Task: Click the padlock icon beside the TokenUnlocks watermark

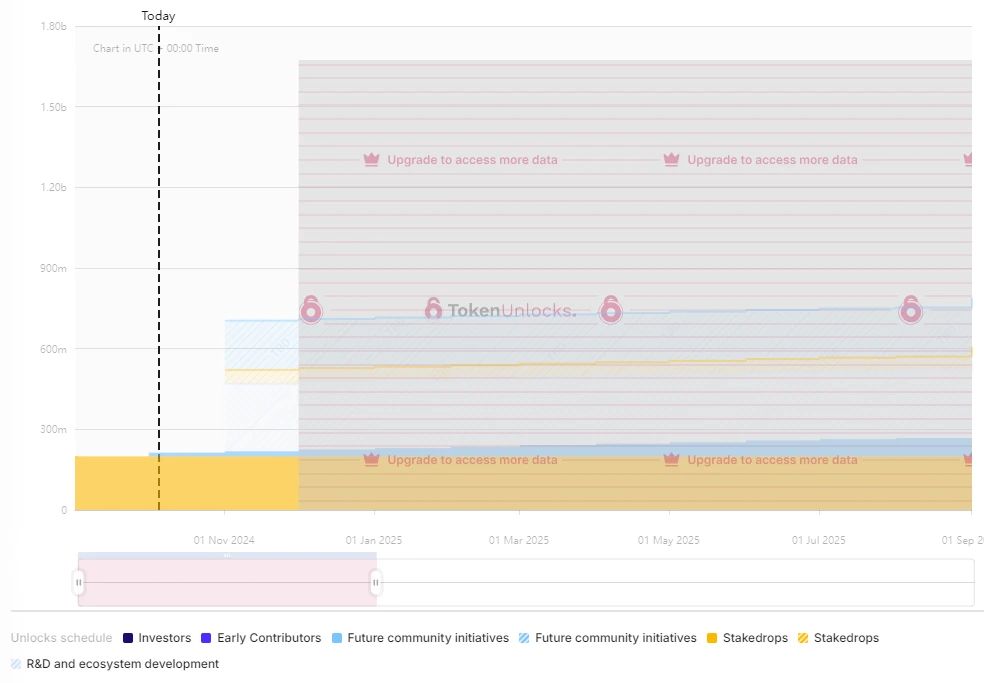Action: (433, 309)
